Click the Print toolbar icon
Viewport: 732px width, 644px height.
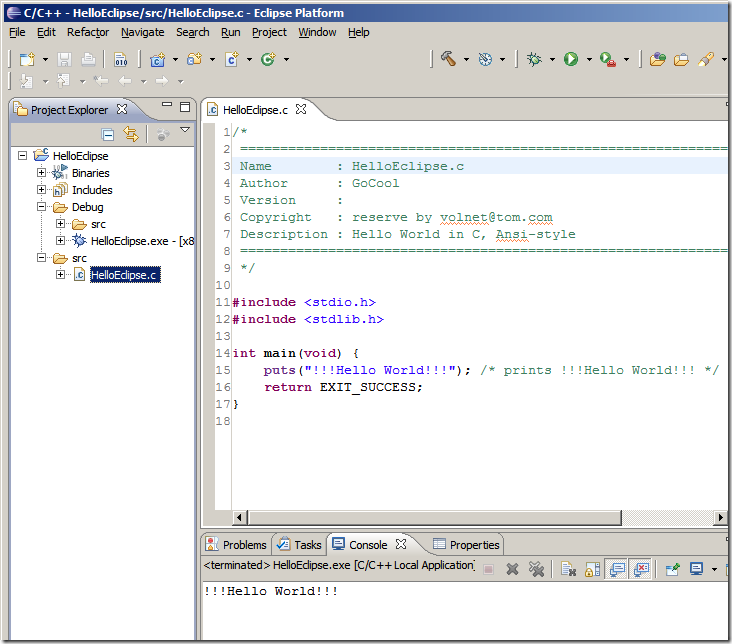(88, 59)
